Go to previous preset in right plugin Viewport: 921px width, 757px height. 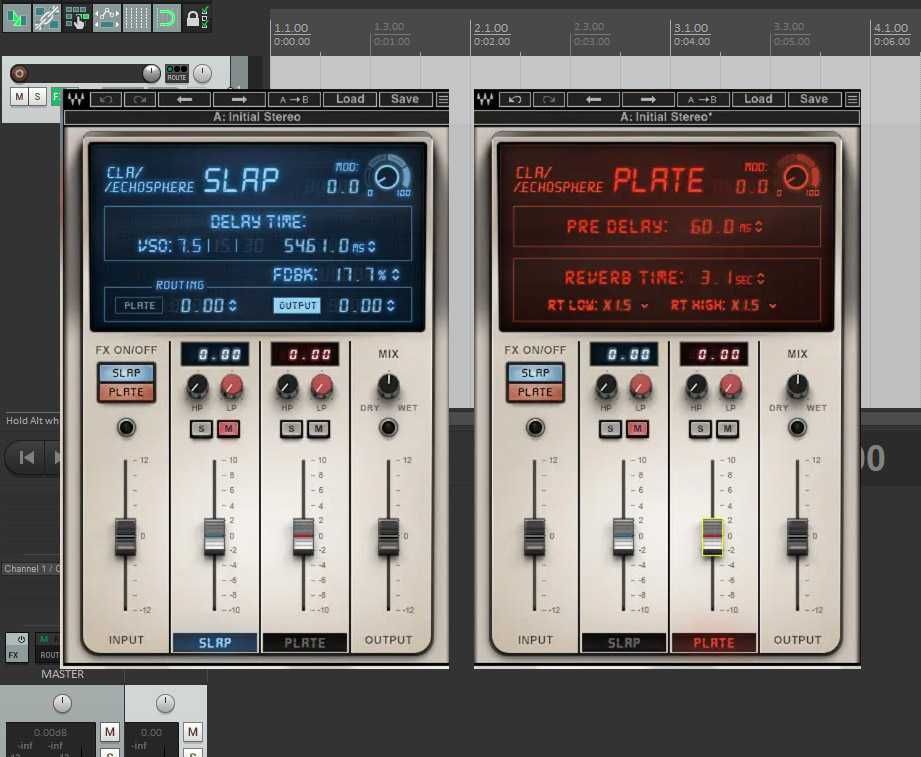593,99
